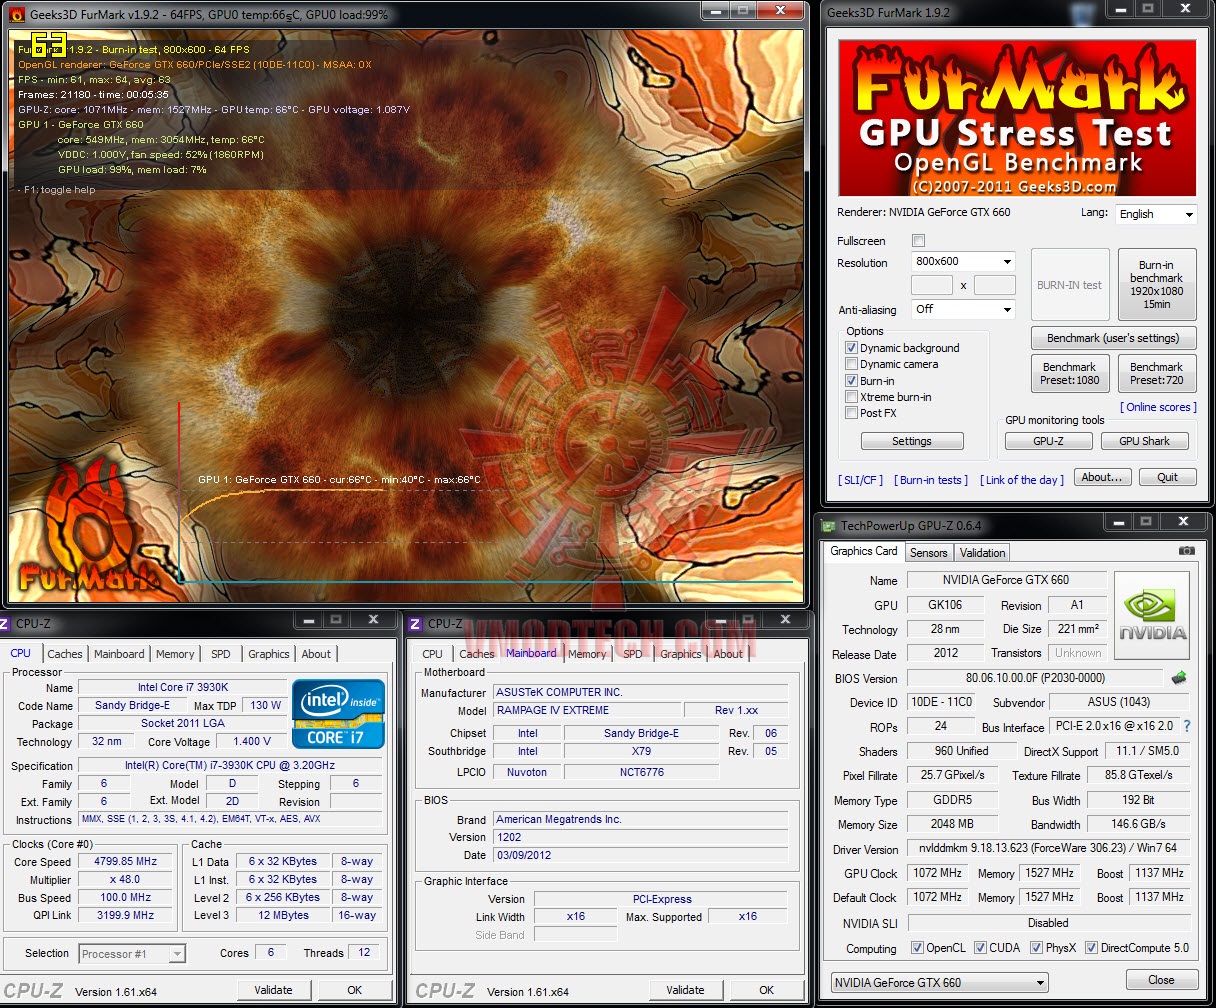Viewport: 1216px width, 1008px height.
Task: Click the GPU-Z title bar app icon
Action: (x=829, y=525)
